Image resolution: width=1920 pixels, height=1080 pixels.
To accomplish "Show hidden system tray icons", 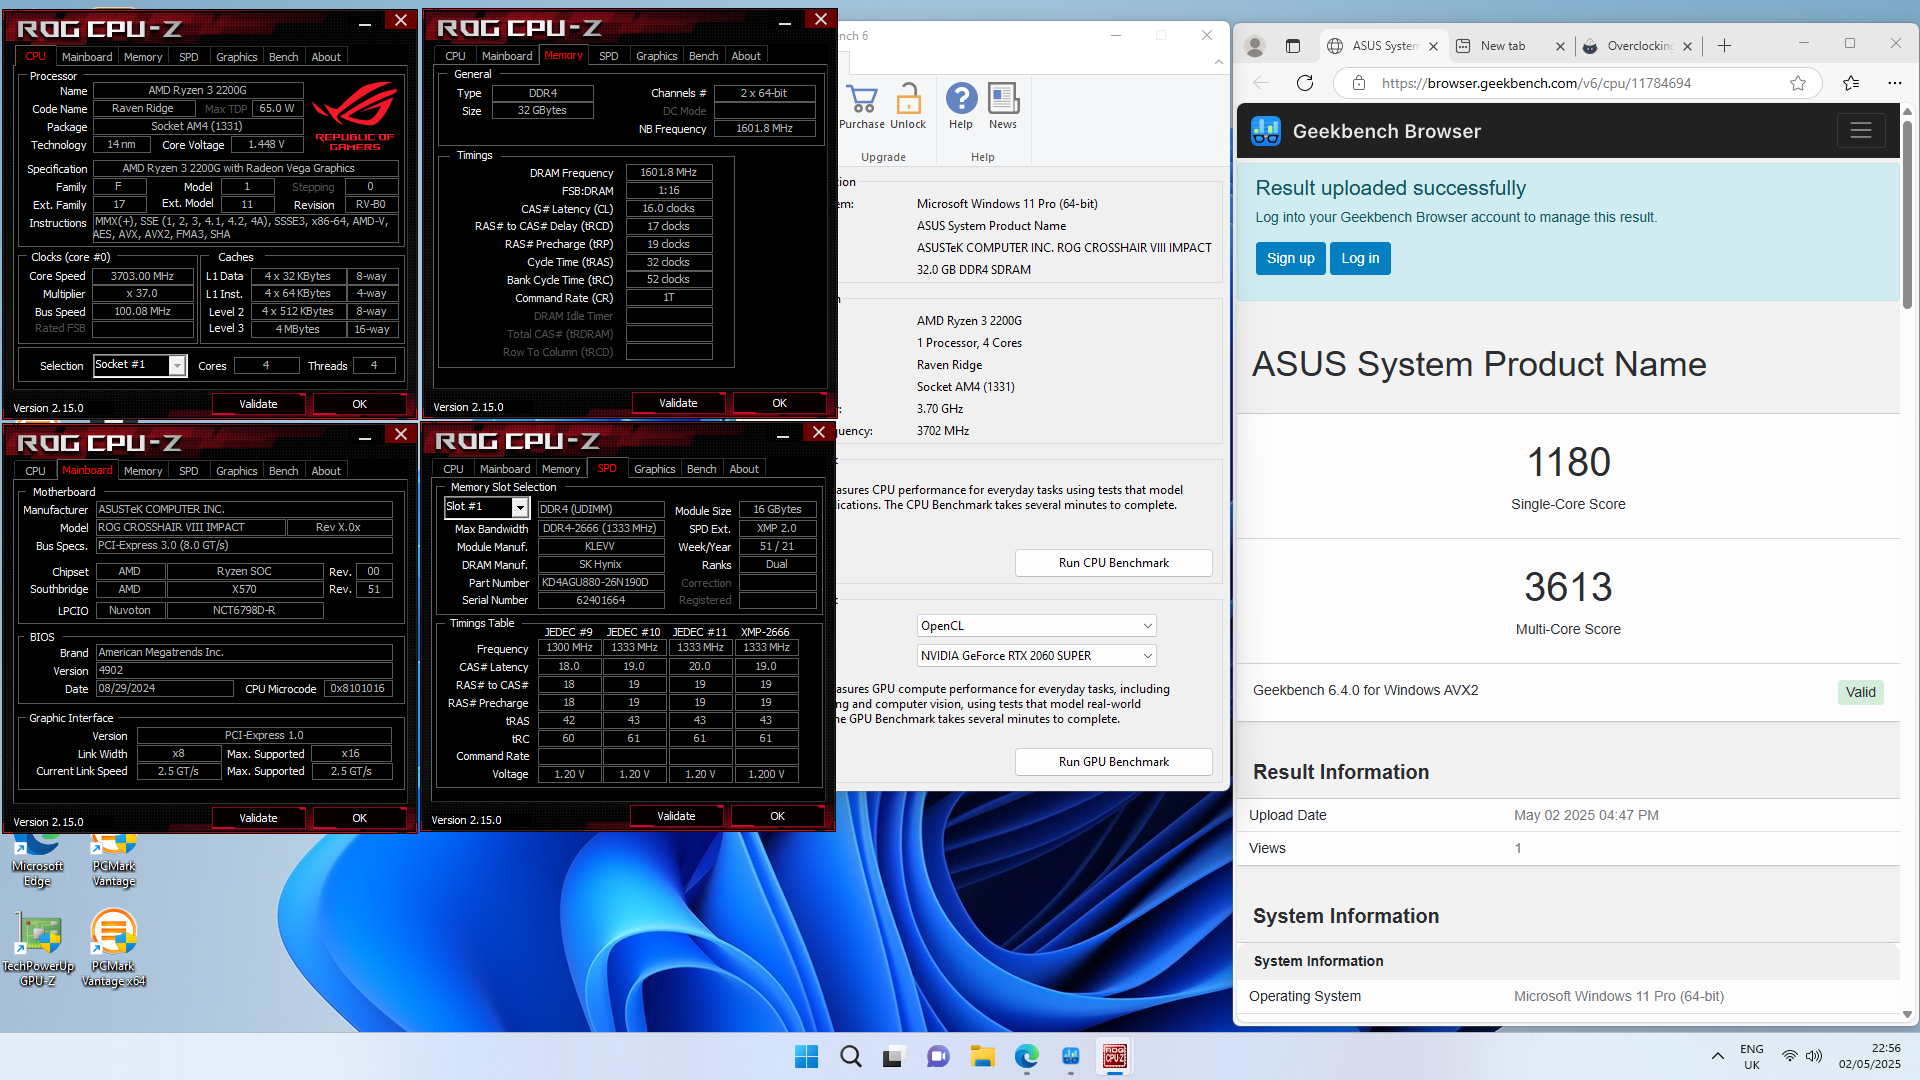I will coord(1717,1056).
